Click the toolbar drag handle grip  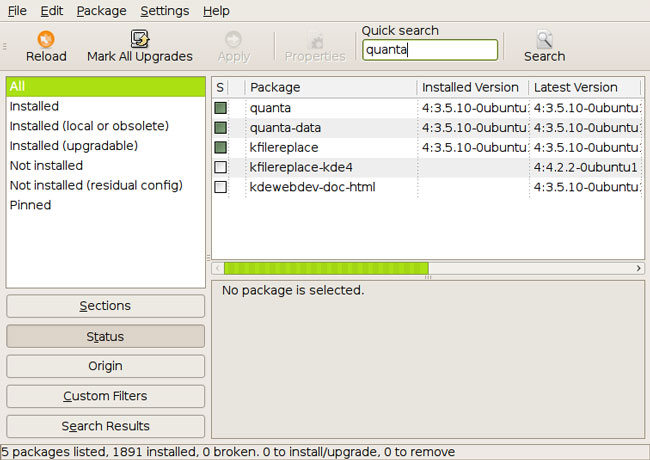coord(5,46)
